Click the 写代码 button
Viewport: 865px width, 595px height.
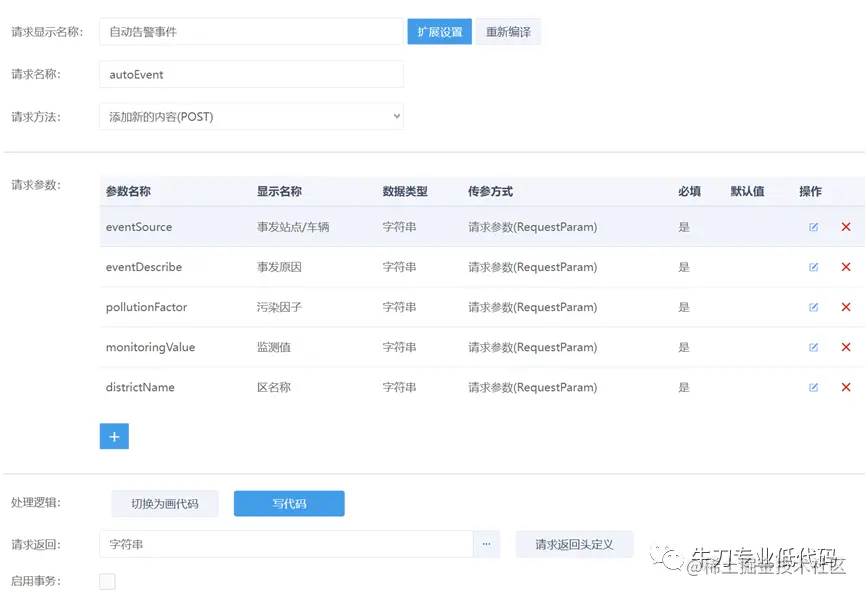(288, 503)
